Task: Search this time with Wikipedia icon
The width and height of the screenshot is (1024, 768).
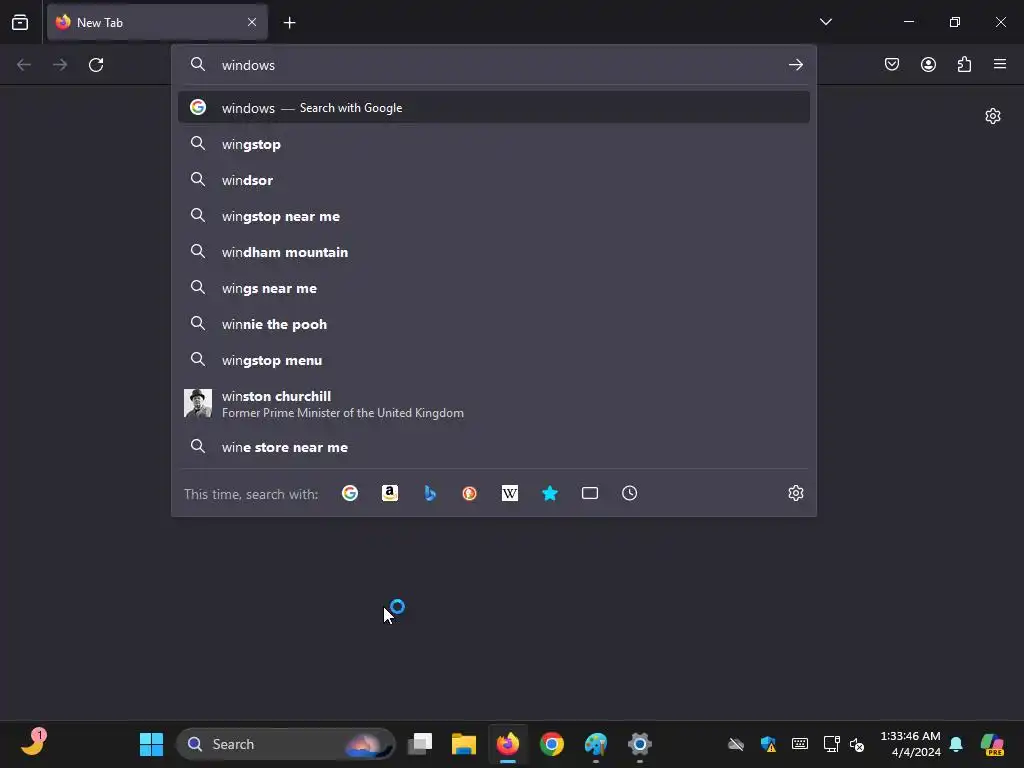Action: 509,493
